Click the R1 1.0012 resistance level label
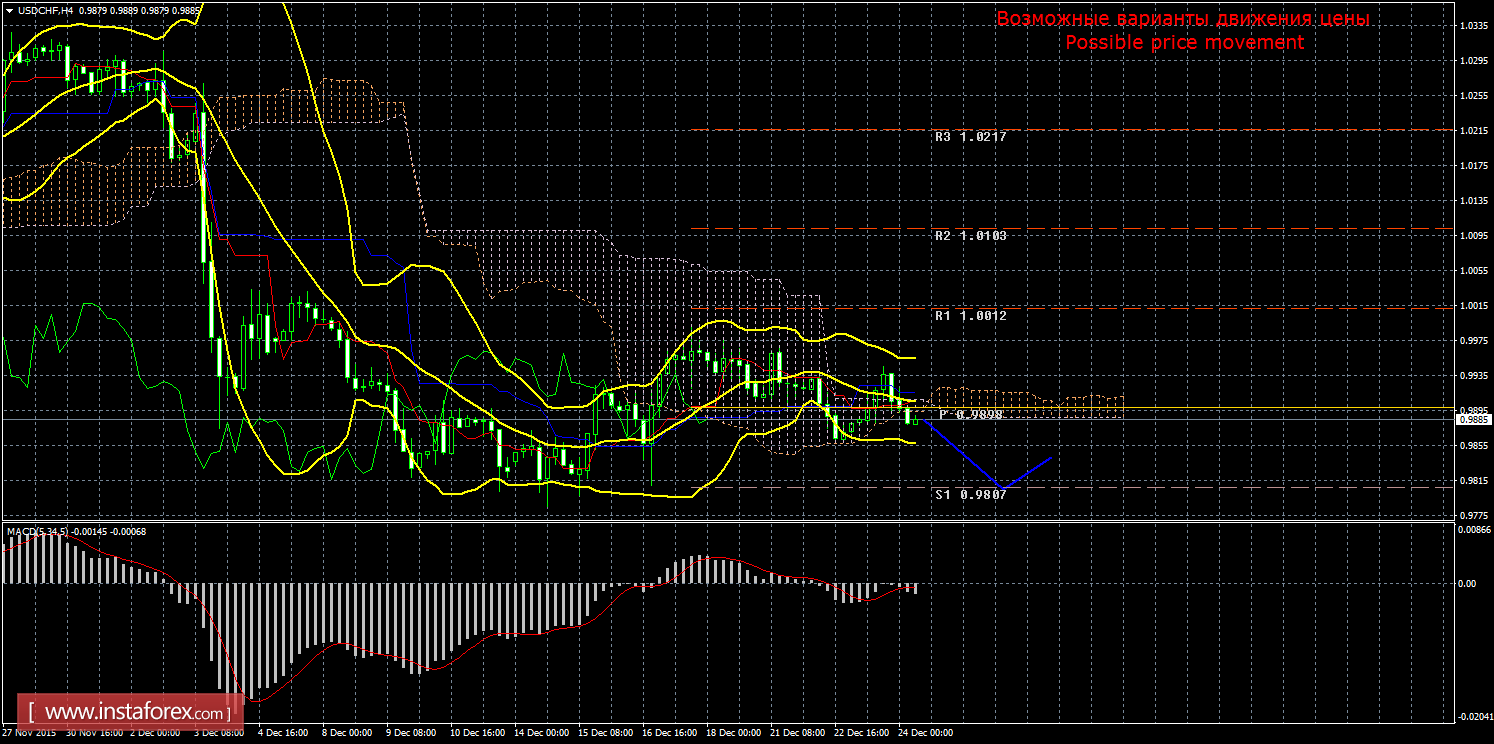The width and height of the screenshot is (1494, 744). (970, 315)
